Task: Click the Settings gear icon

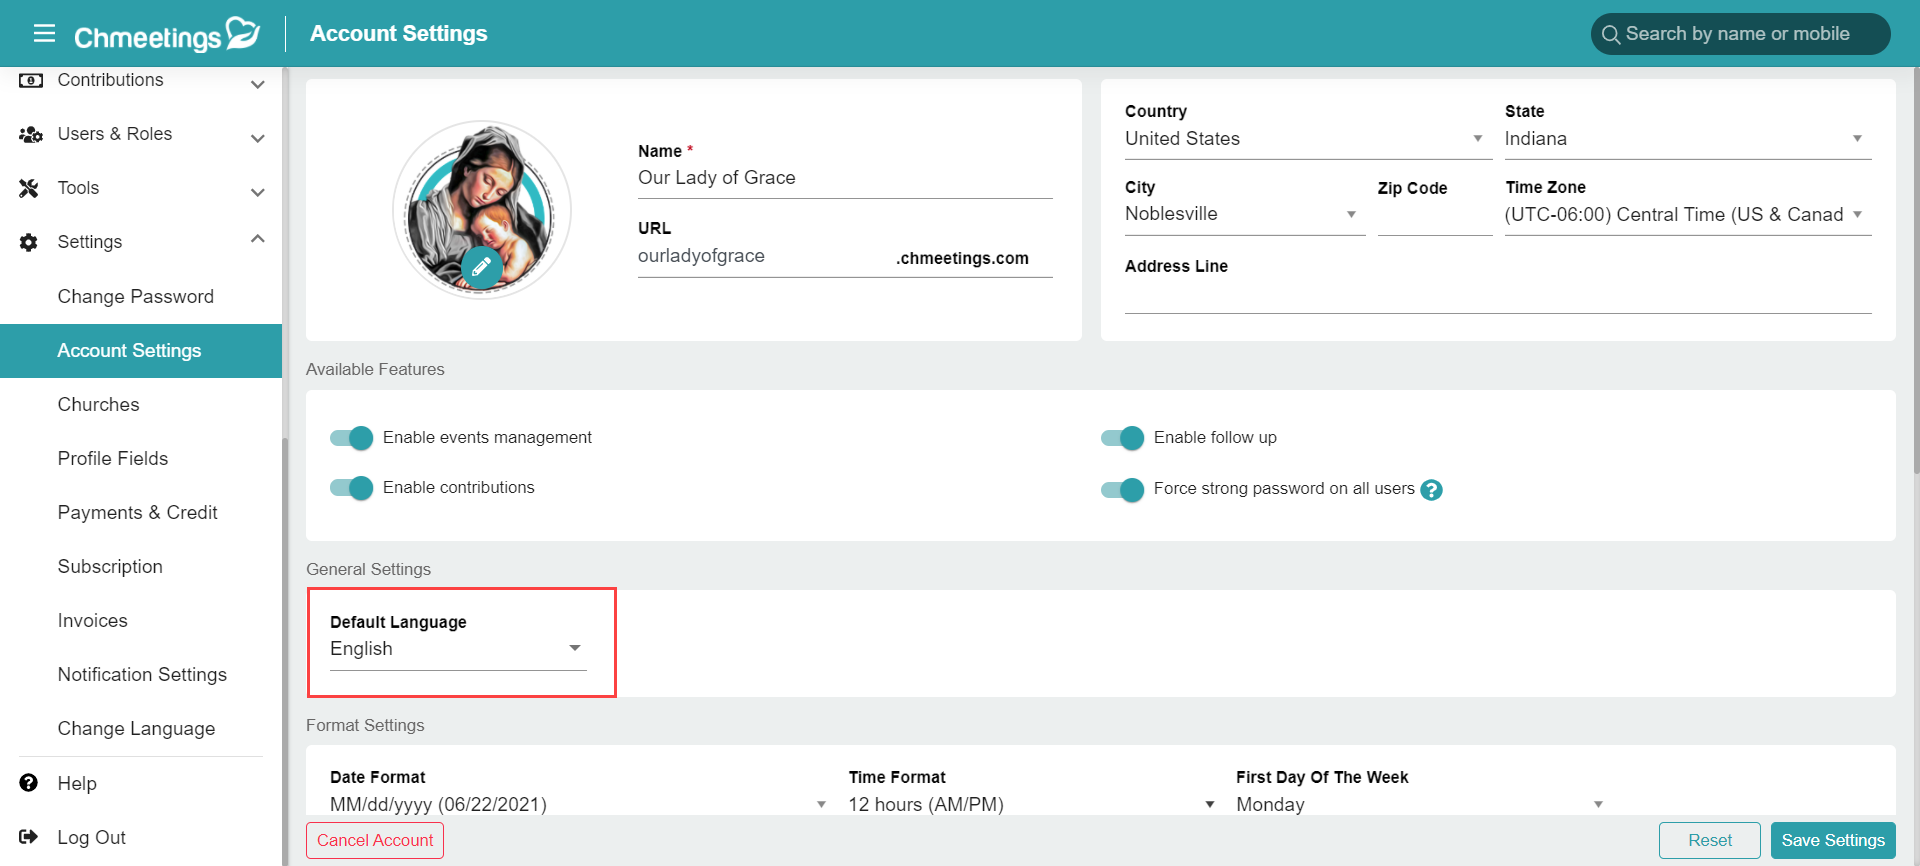Action: [29, 242]
